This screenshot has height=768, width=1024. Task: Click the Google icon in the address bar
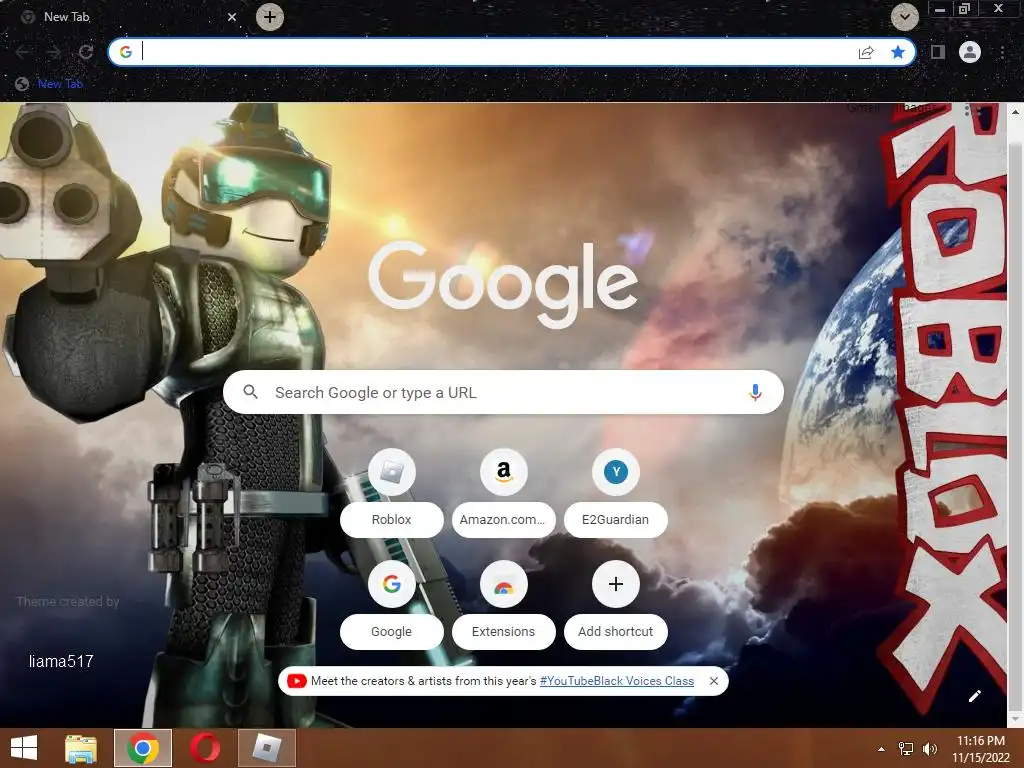pyautogui.click(x=126, y=52)
